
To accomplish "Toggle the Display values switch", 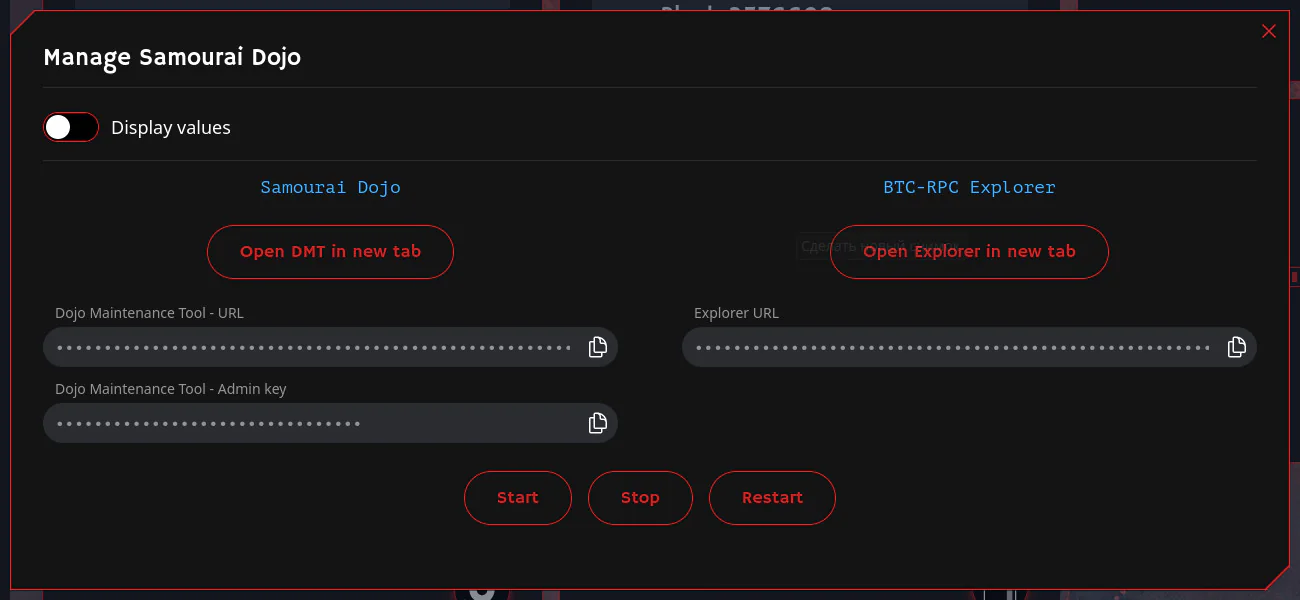I will pyautogui.click(x=71, y=127).
